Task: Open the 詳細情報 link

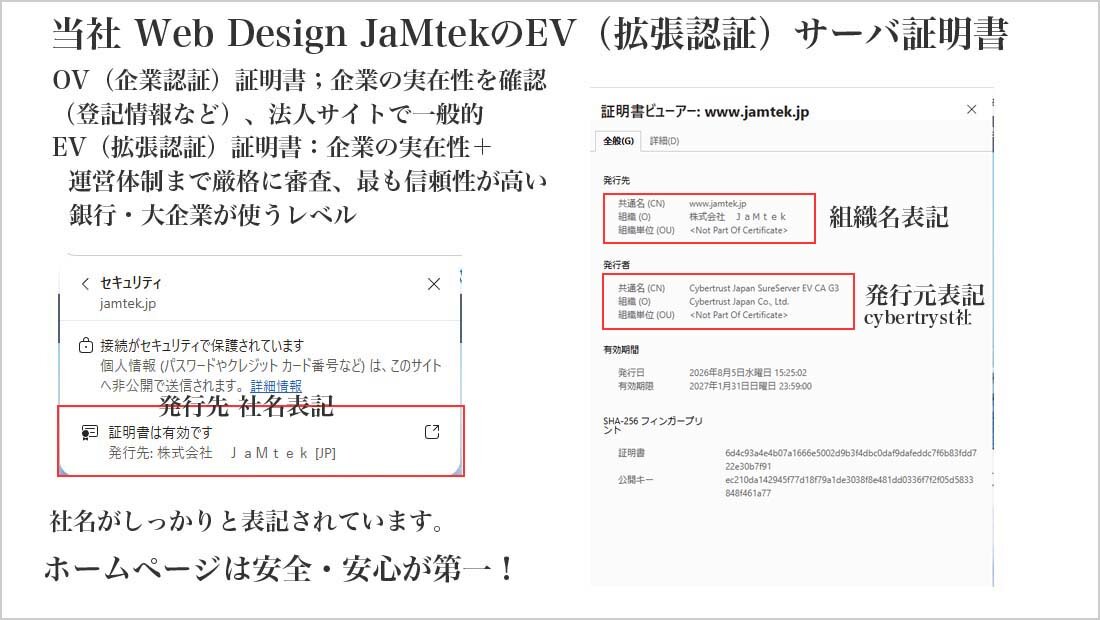Action: (276, 386)
